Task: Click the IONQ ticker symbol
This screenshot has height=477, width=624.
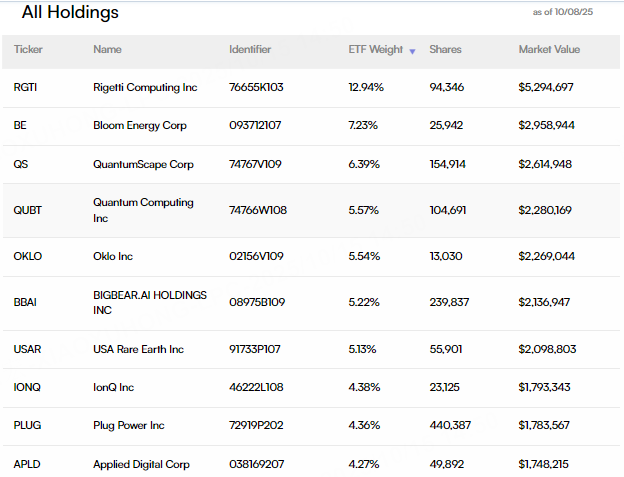Action: (x=27, y=387)
